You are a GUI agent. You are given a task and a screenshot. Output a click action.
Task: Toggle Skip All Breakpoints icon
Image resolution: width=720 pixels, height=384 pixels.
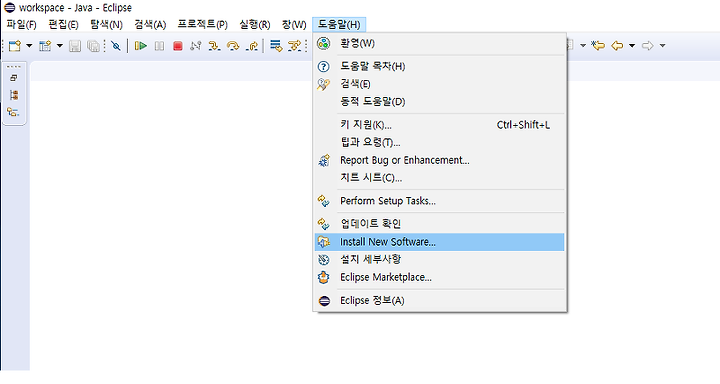pyautogui.click(x=116, y=45)
